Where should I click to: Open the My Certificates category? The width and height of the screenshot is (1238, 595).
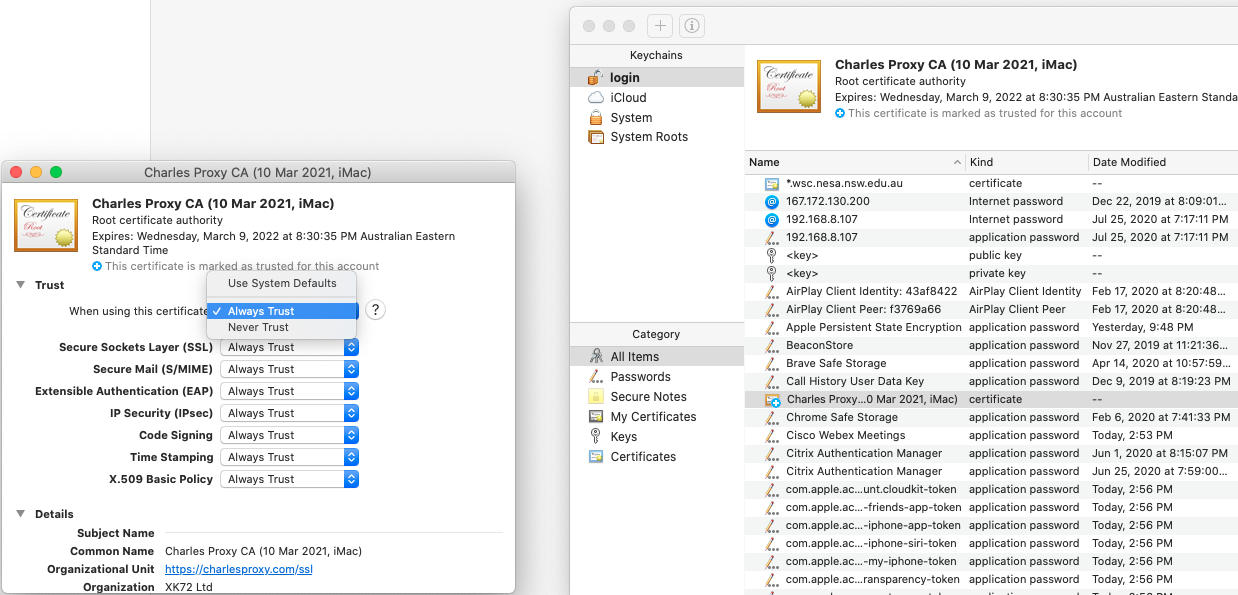[653, 416]
